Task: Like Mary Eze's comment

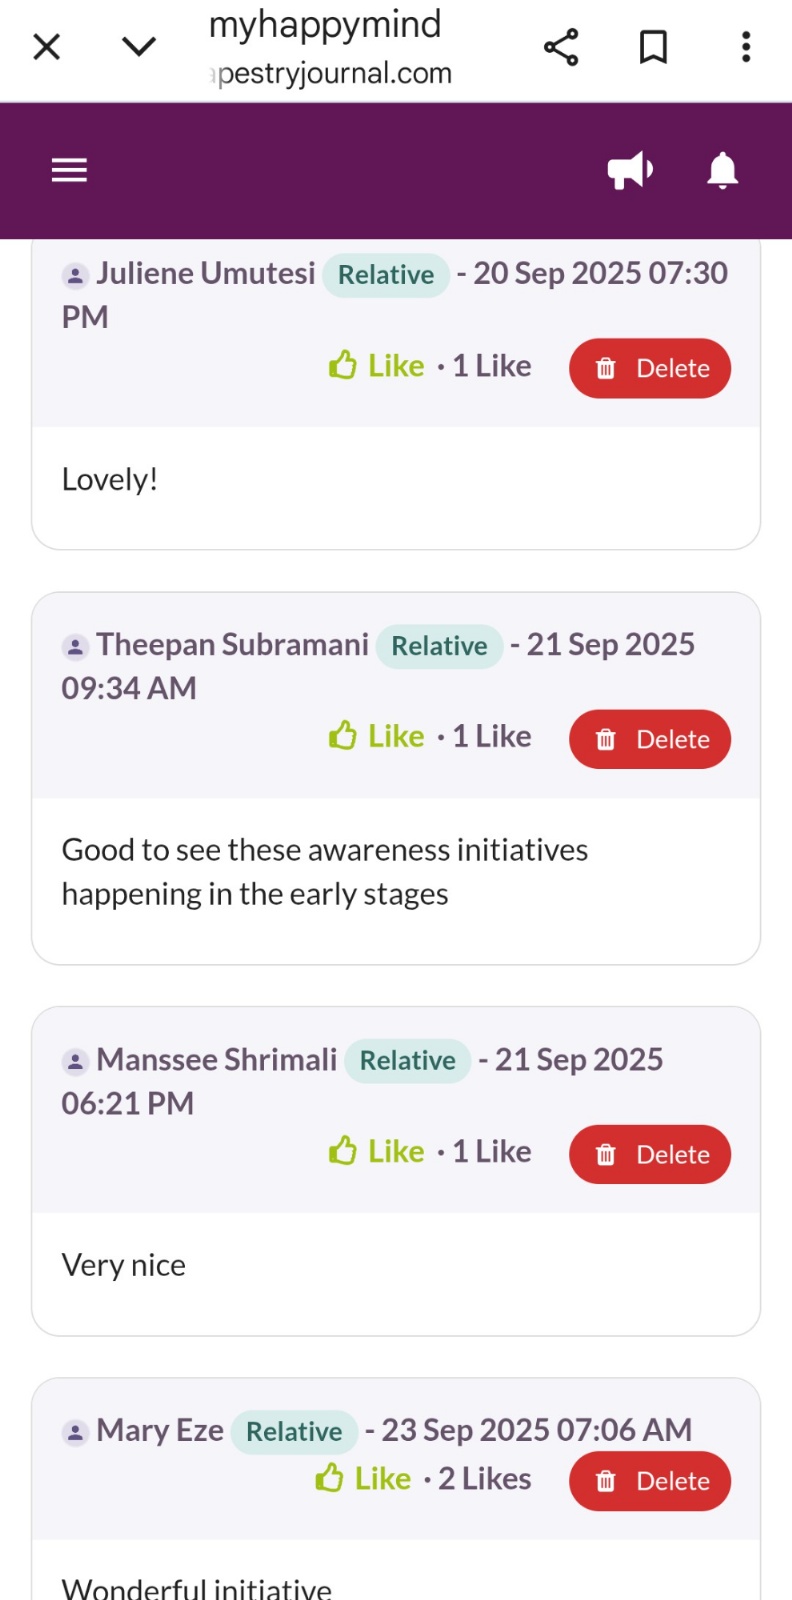Action: coord(364,1479)
